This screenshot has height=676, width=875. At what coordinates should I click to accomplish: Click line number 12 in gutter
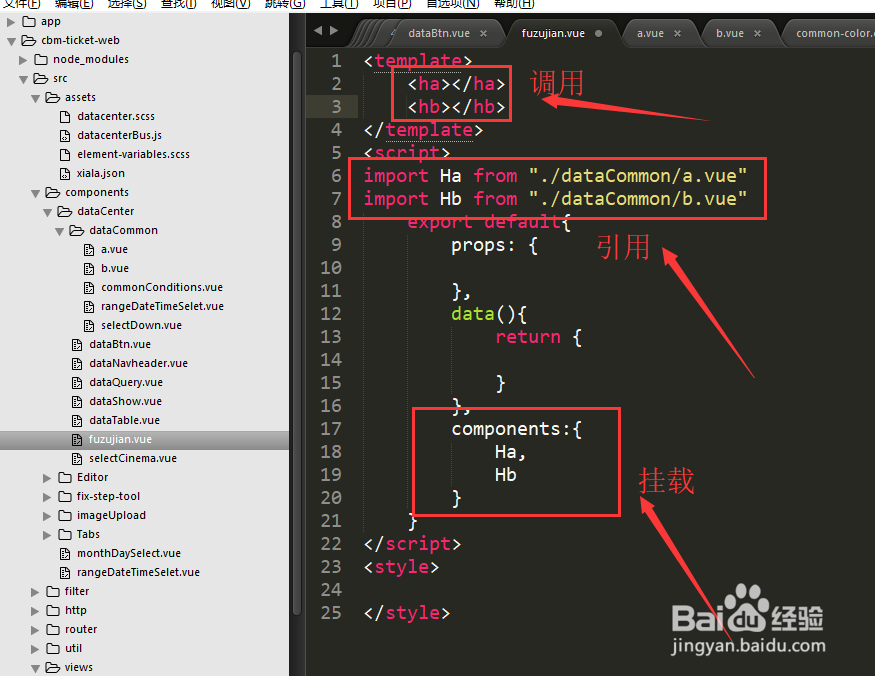(330, 314)
